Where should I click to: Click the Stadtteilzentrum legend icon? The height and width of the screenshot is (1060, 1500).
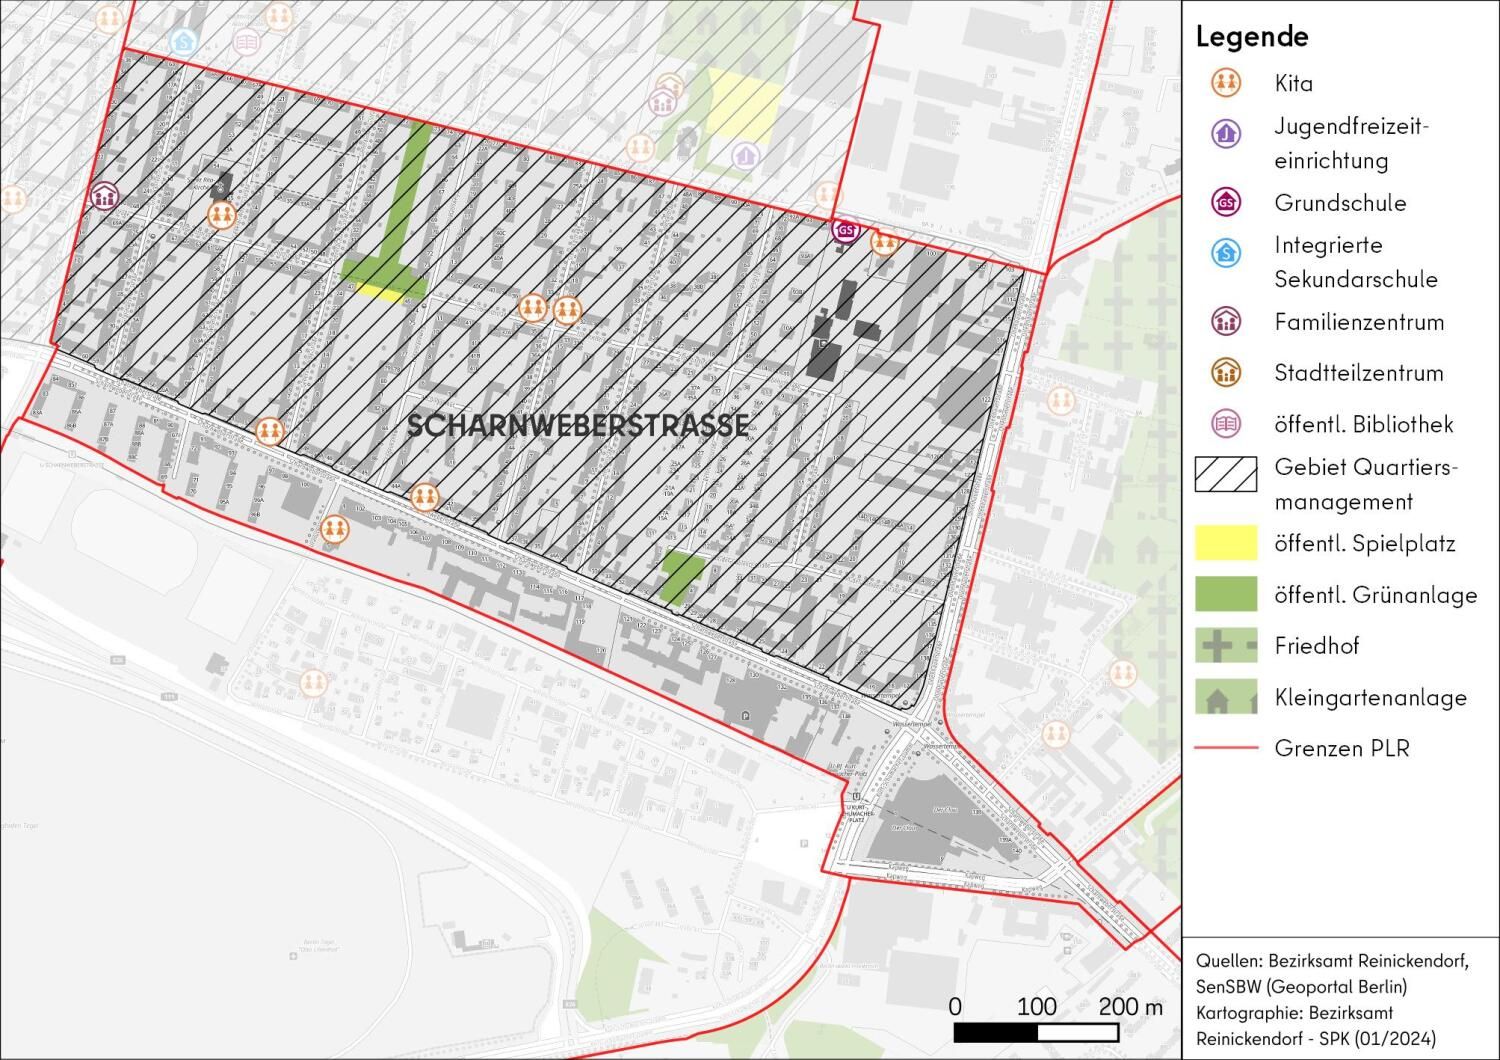(x=1226, y=373)
